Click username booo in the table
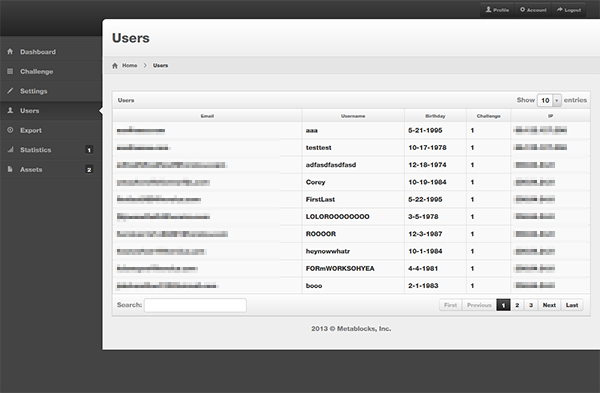 314,285
